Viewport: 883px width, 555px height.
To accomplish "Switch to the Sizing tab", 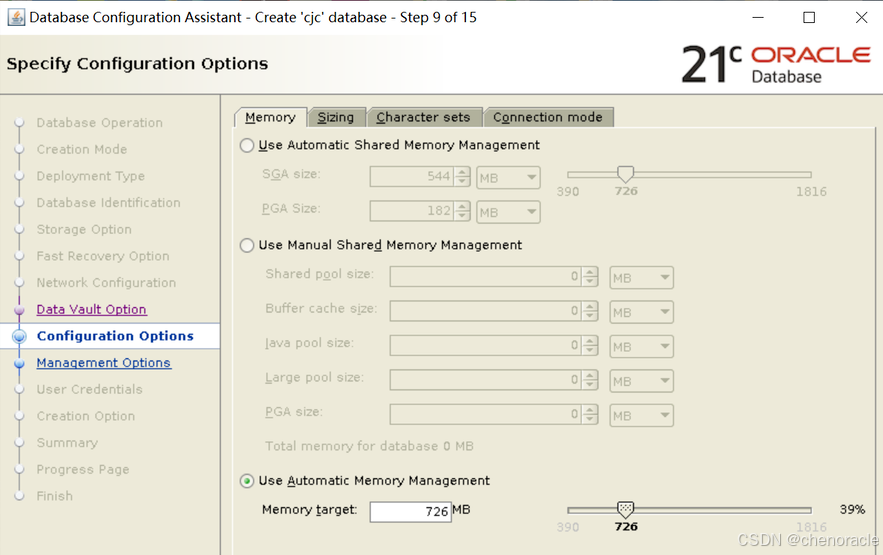I will pyautogui.click(x=336, y=117).
